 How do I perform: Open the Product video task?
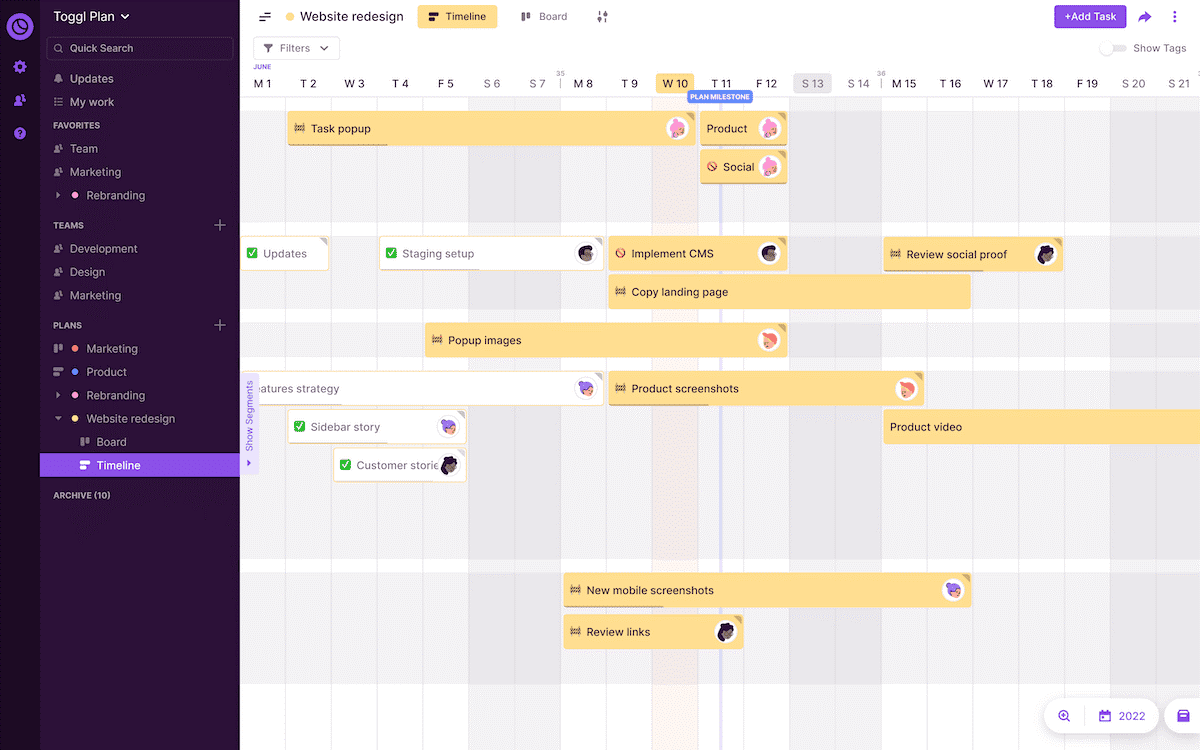[1041, 427]
